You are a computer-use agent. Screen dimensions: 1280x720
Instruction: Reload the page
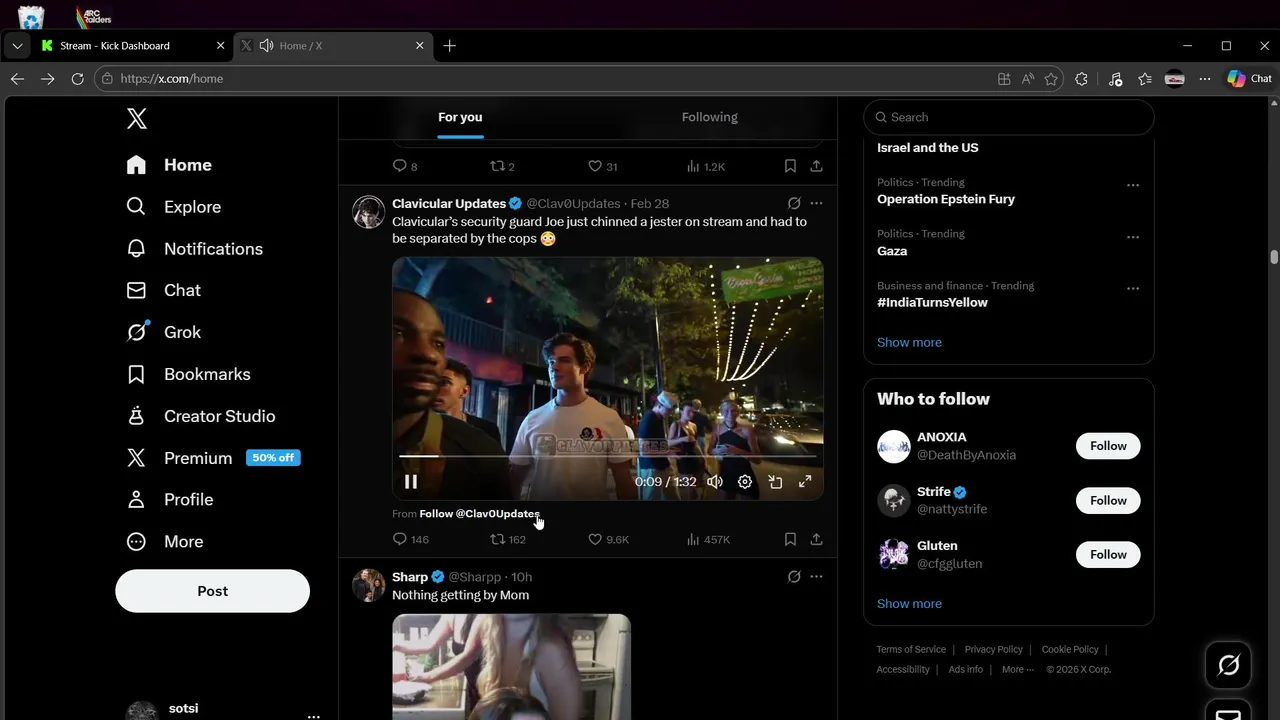tap(77, 79)
